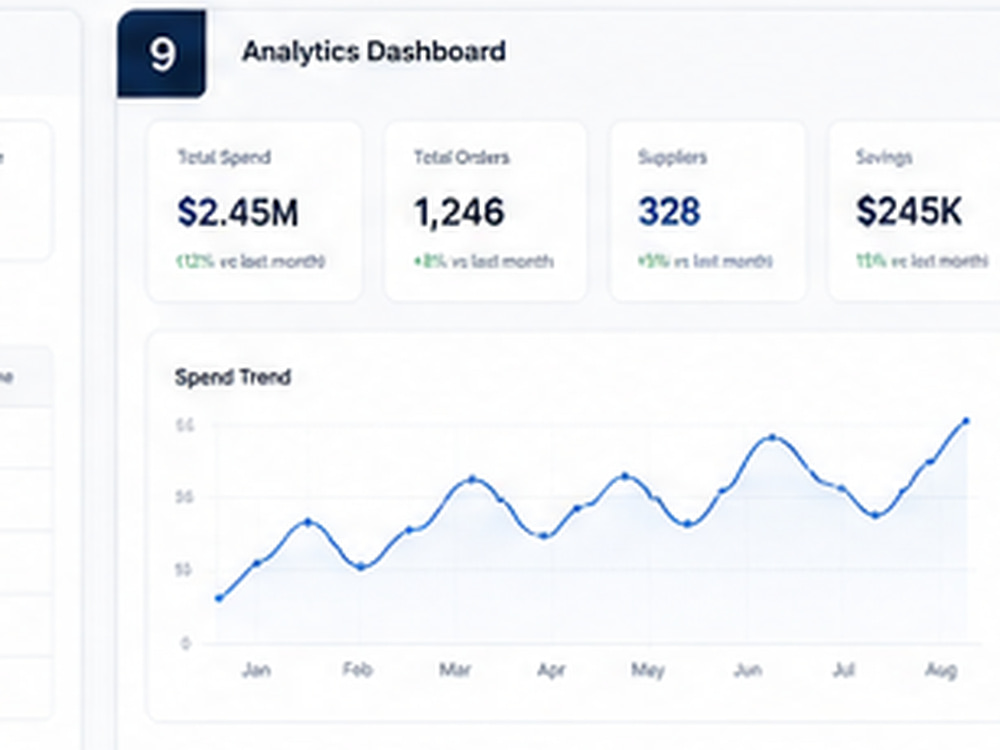Click the Jun axis label

point(747,670)
